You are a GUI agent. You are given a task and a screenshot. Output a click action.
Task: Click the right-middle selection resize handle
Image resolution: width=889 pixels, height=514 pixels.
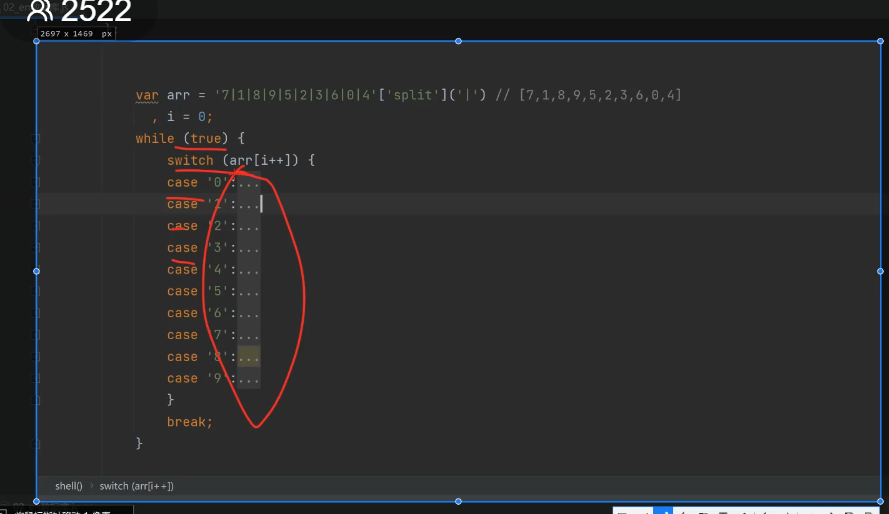pyautogui.click(x=880, y=271)
